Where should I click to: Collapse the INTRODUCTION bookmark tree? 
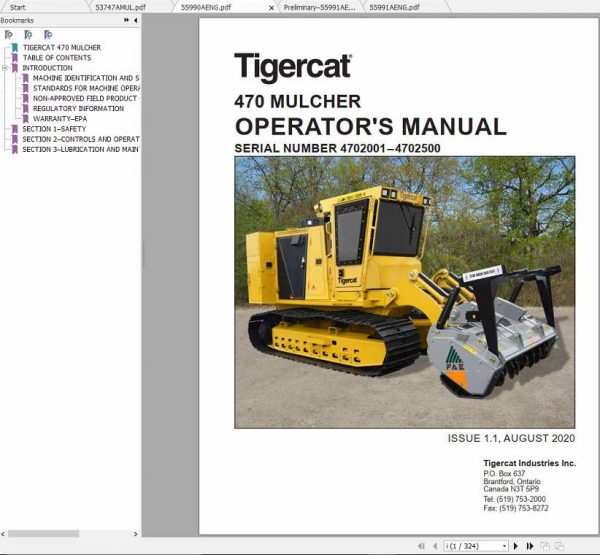pyautogui.click(x=5, y=68)
